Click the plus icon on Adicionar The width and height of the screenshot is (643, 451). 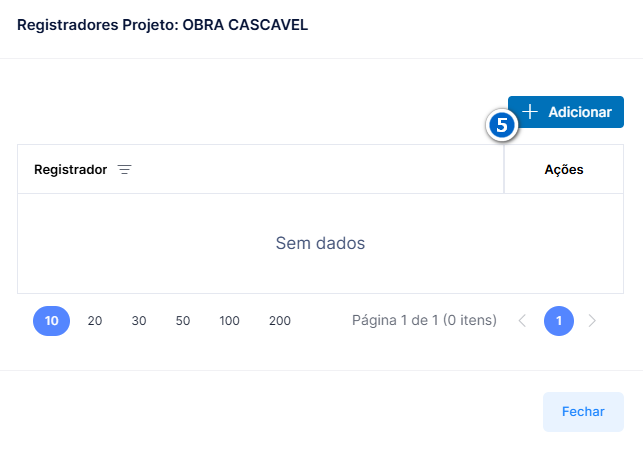530,112
